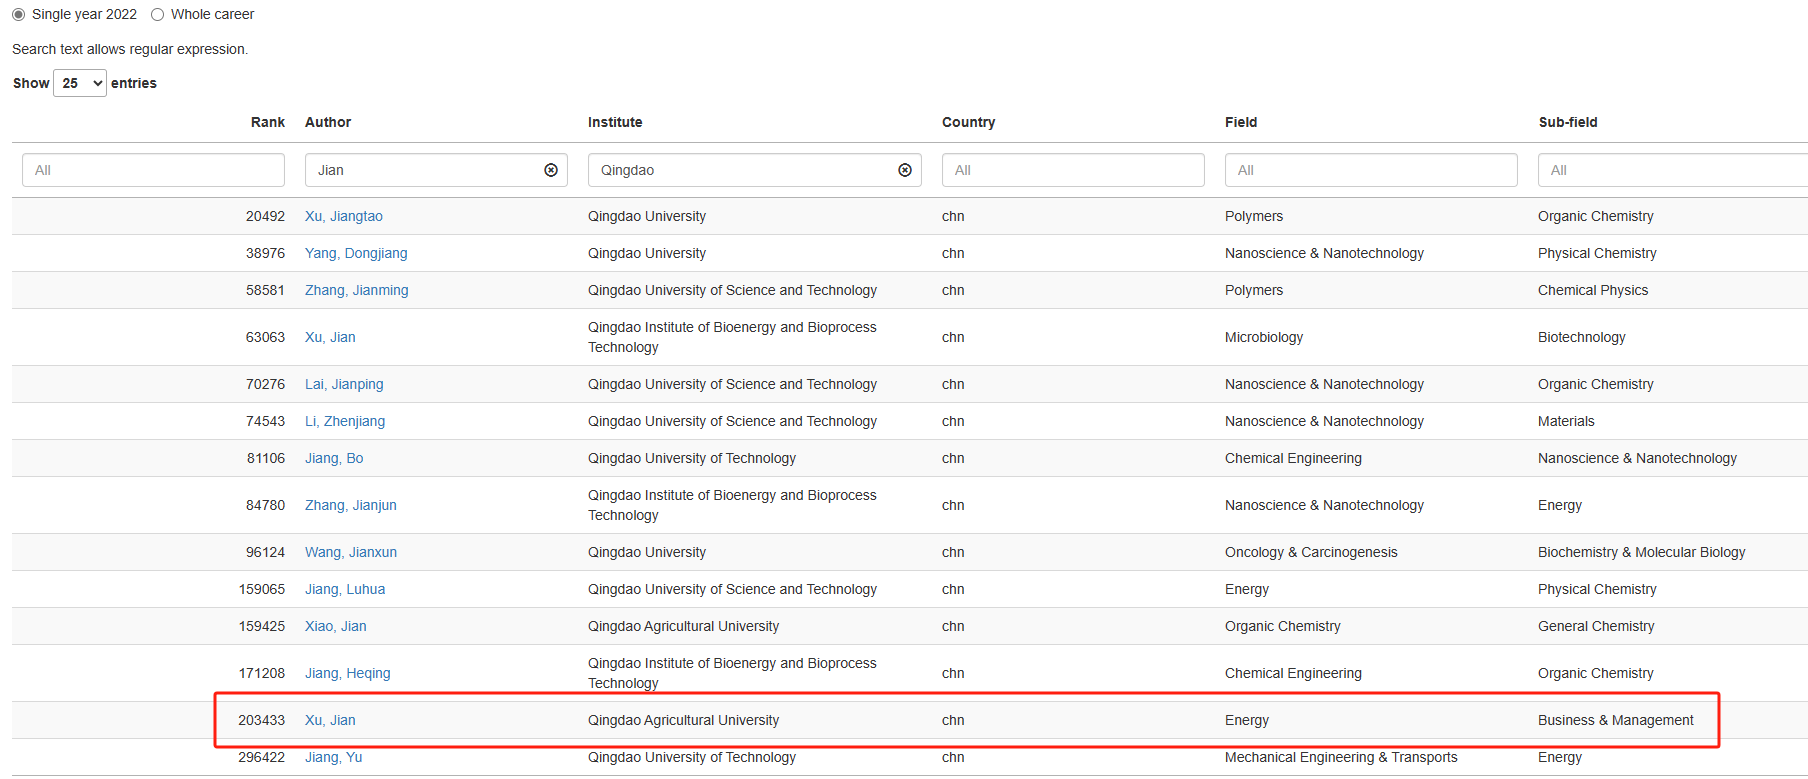Viewport: 1808px width, 779px height.
Task: Click 'Biotechnology' sub-field cell
Action: coord(1582,337)
